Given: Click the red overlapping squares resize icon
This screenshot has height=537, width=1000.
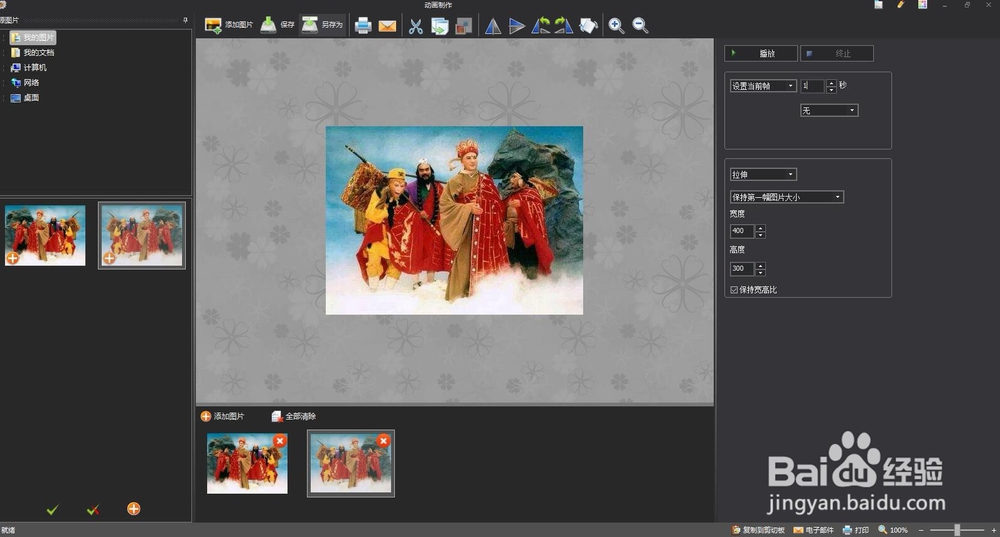Looking at the screenshot, I should [x=464, y=26].
